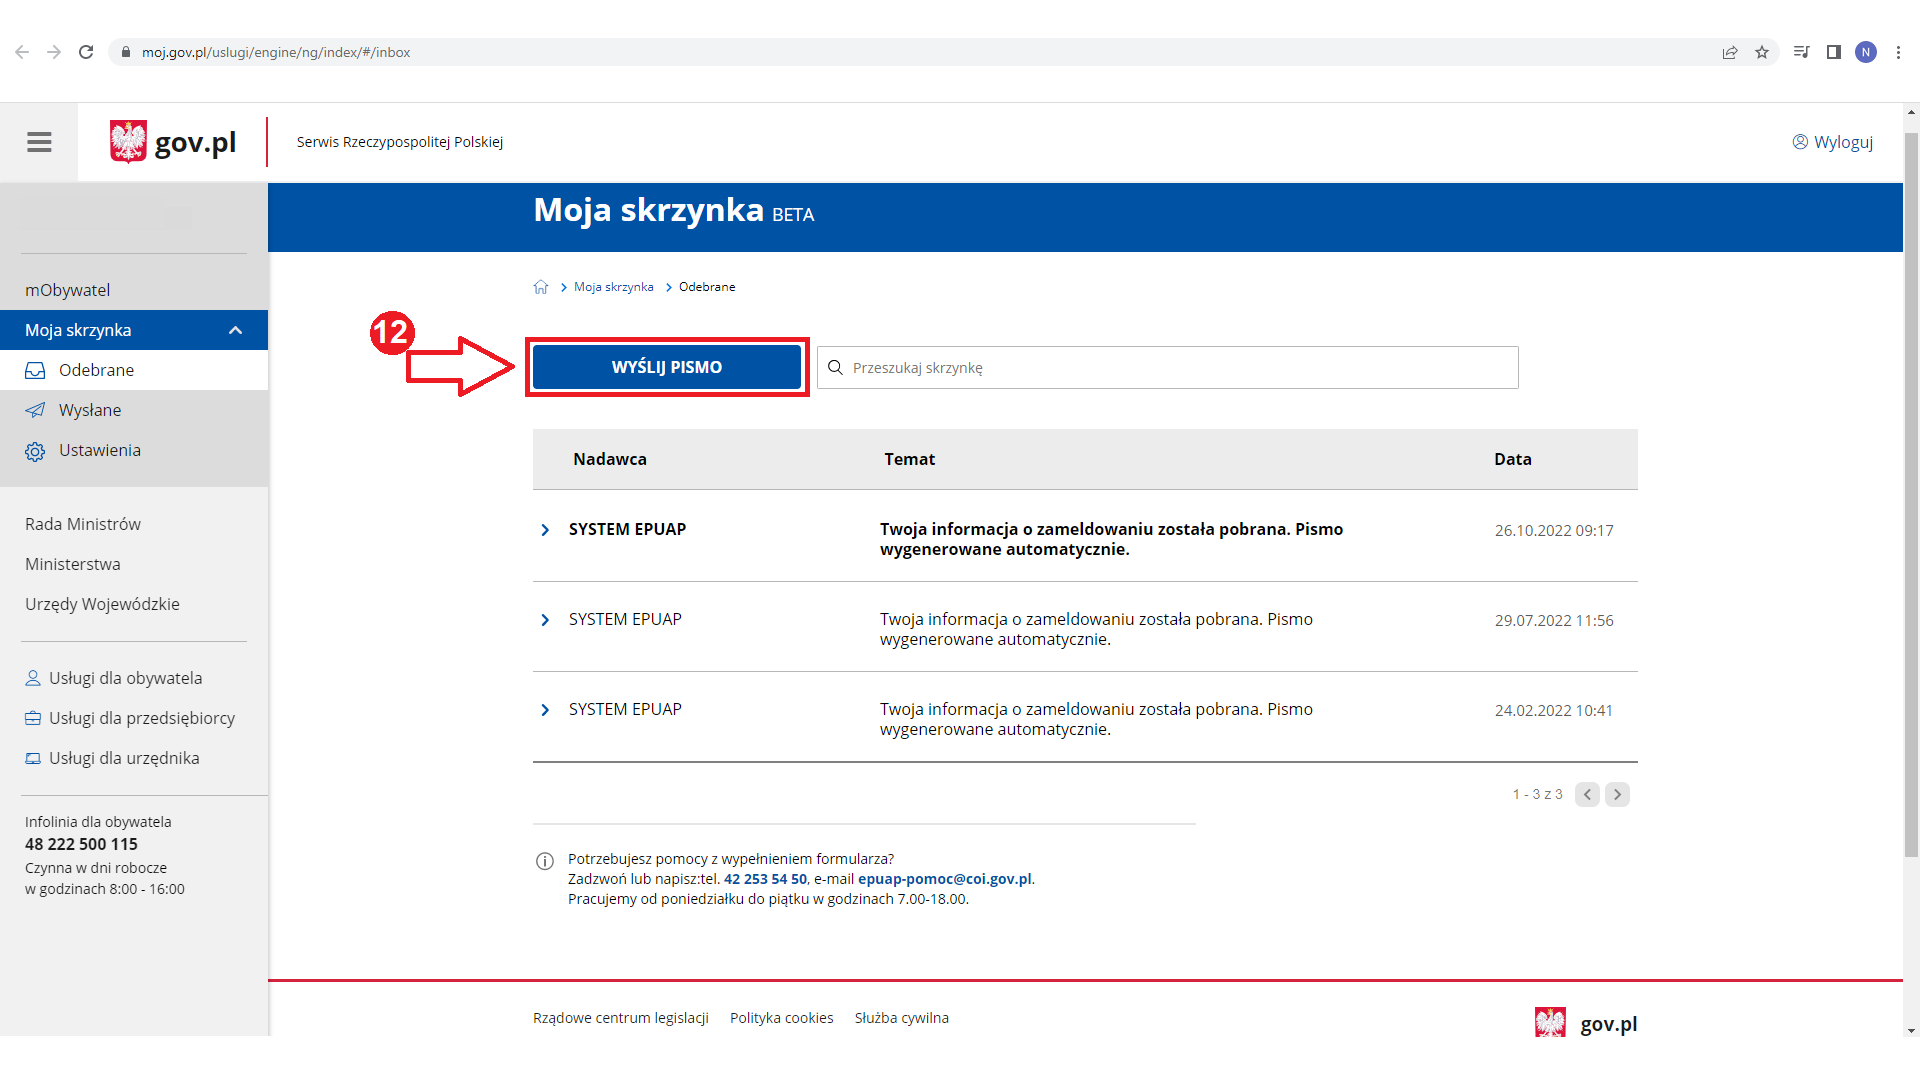The height and width of the screenshot is (1080, 1920).
Task: Open Służba cywilna footer link
Action: (x=902, y=1018)
